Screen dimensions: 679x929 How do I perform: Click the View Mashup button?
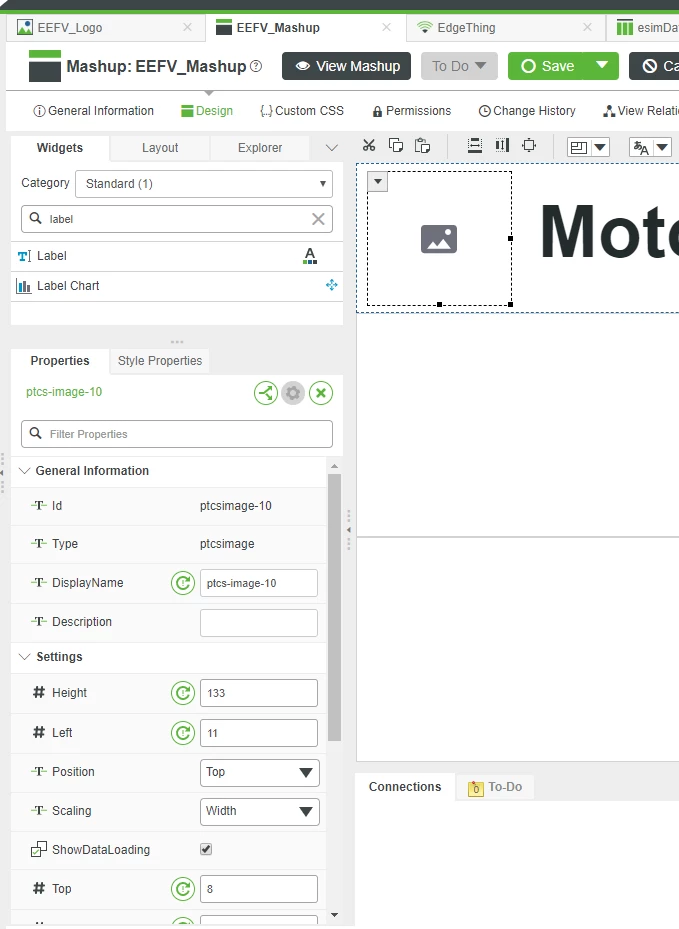[347, 66]
